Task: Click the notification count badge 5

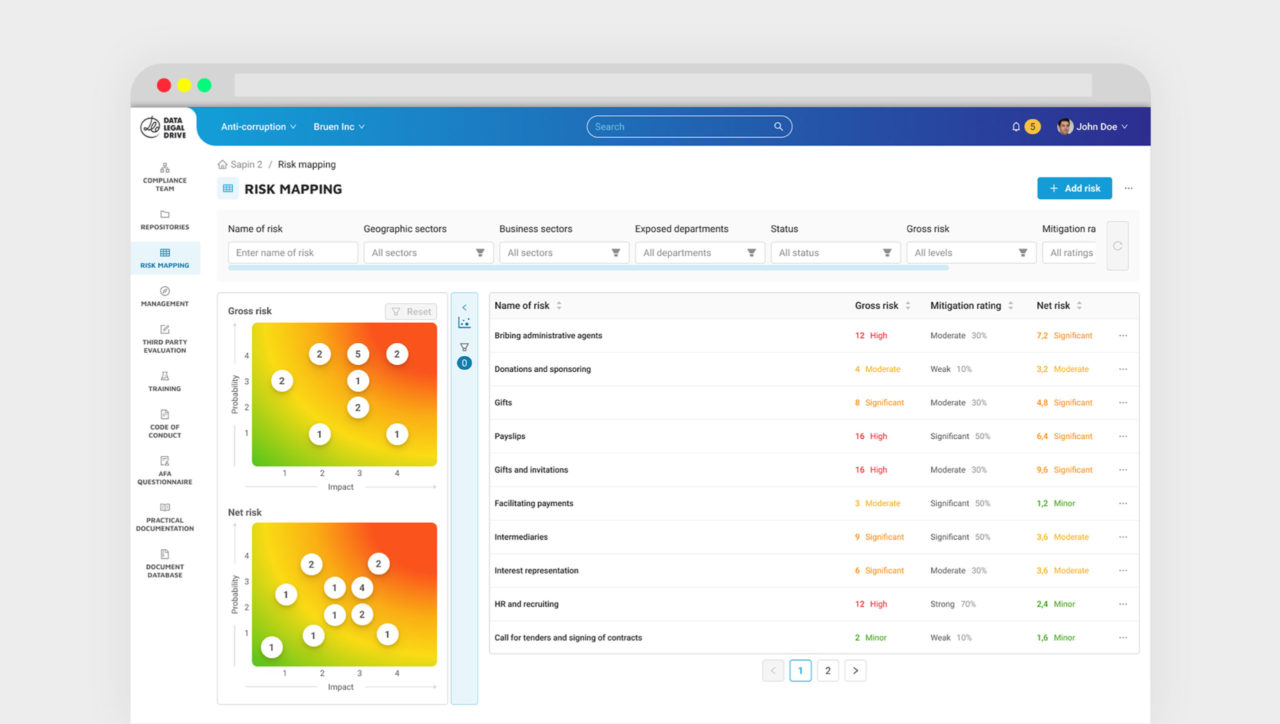Action: (1032, 127)
